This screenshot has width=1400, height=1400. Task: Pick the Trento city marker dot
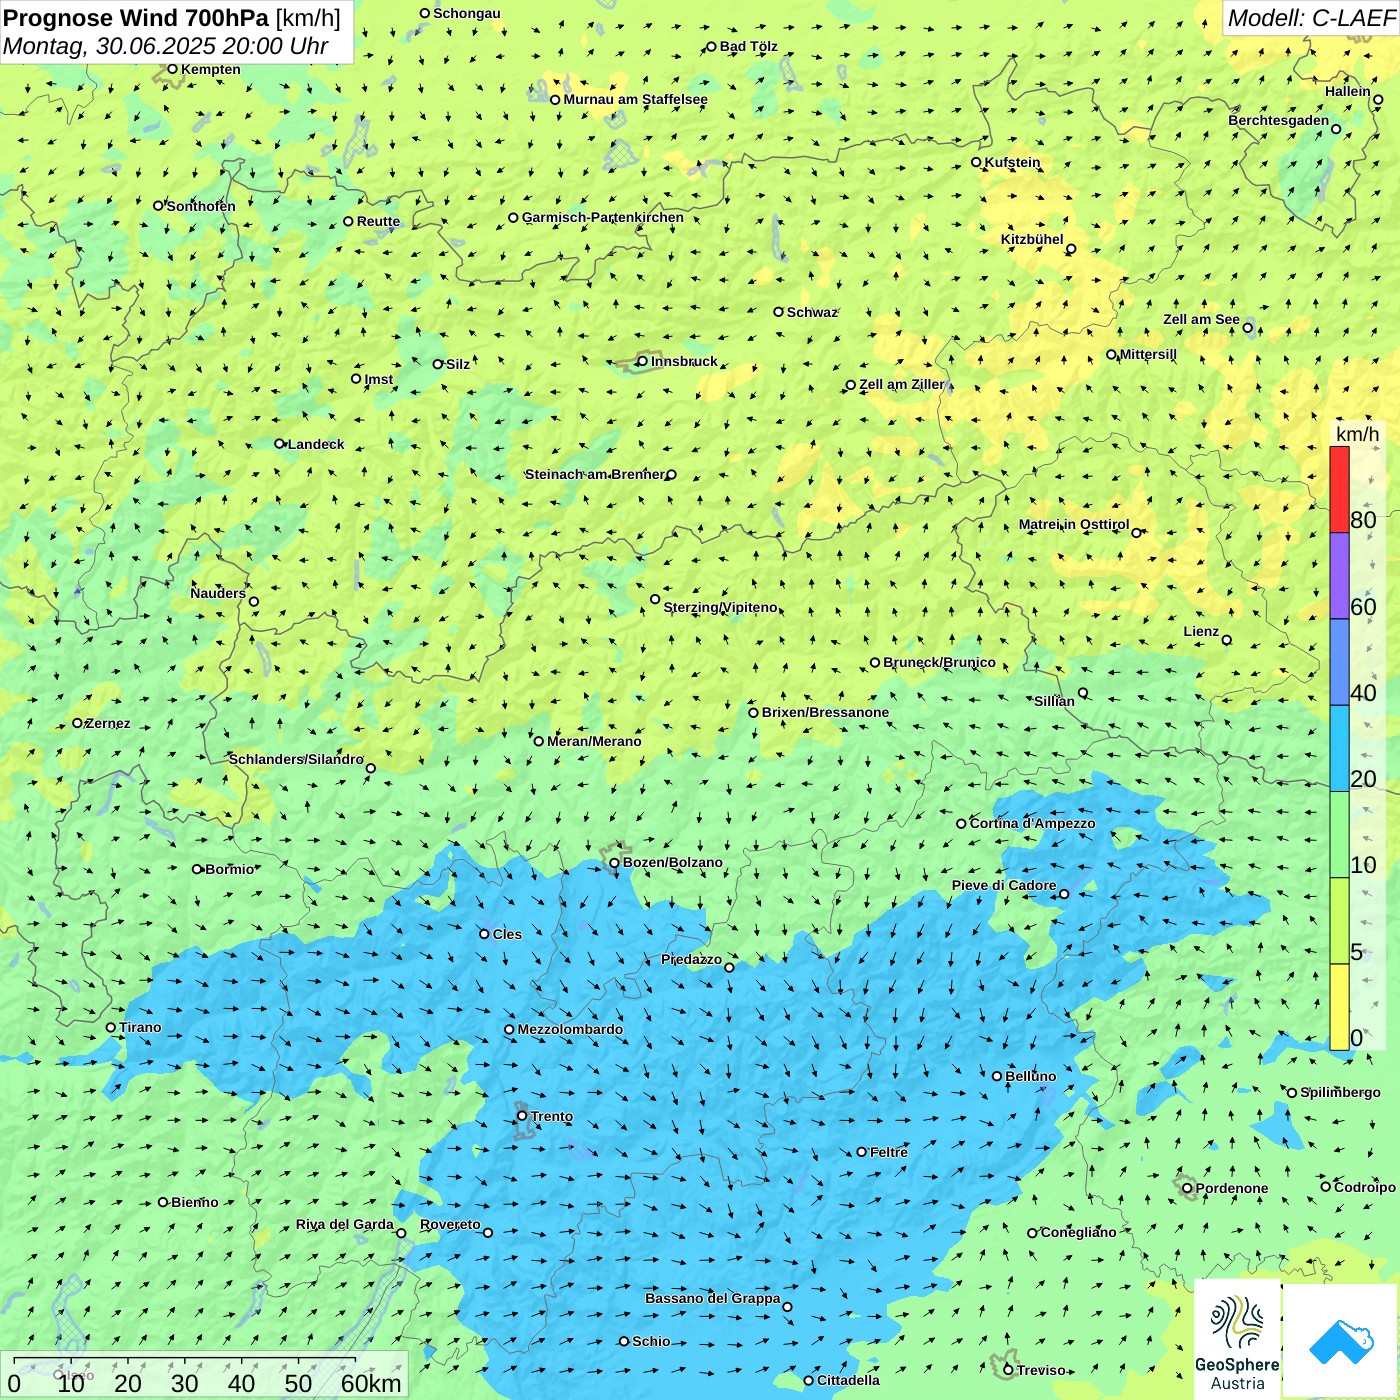click(522, 1116)
